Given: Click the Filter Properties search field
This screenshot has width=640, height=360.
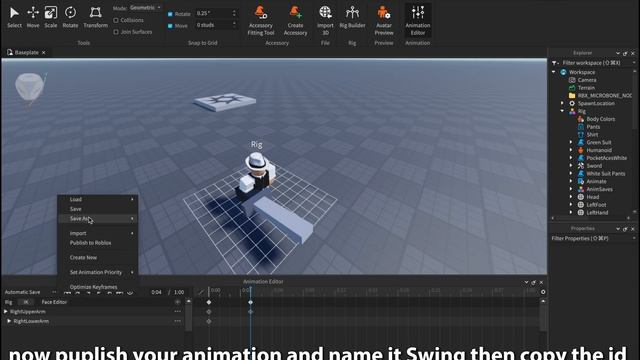Looking at the screenshot, I should point(591,238).
